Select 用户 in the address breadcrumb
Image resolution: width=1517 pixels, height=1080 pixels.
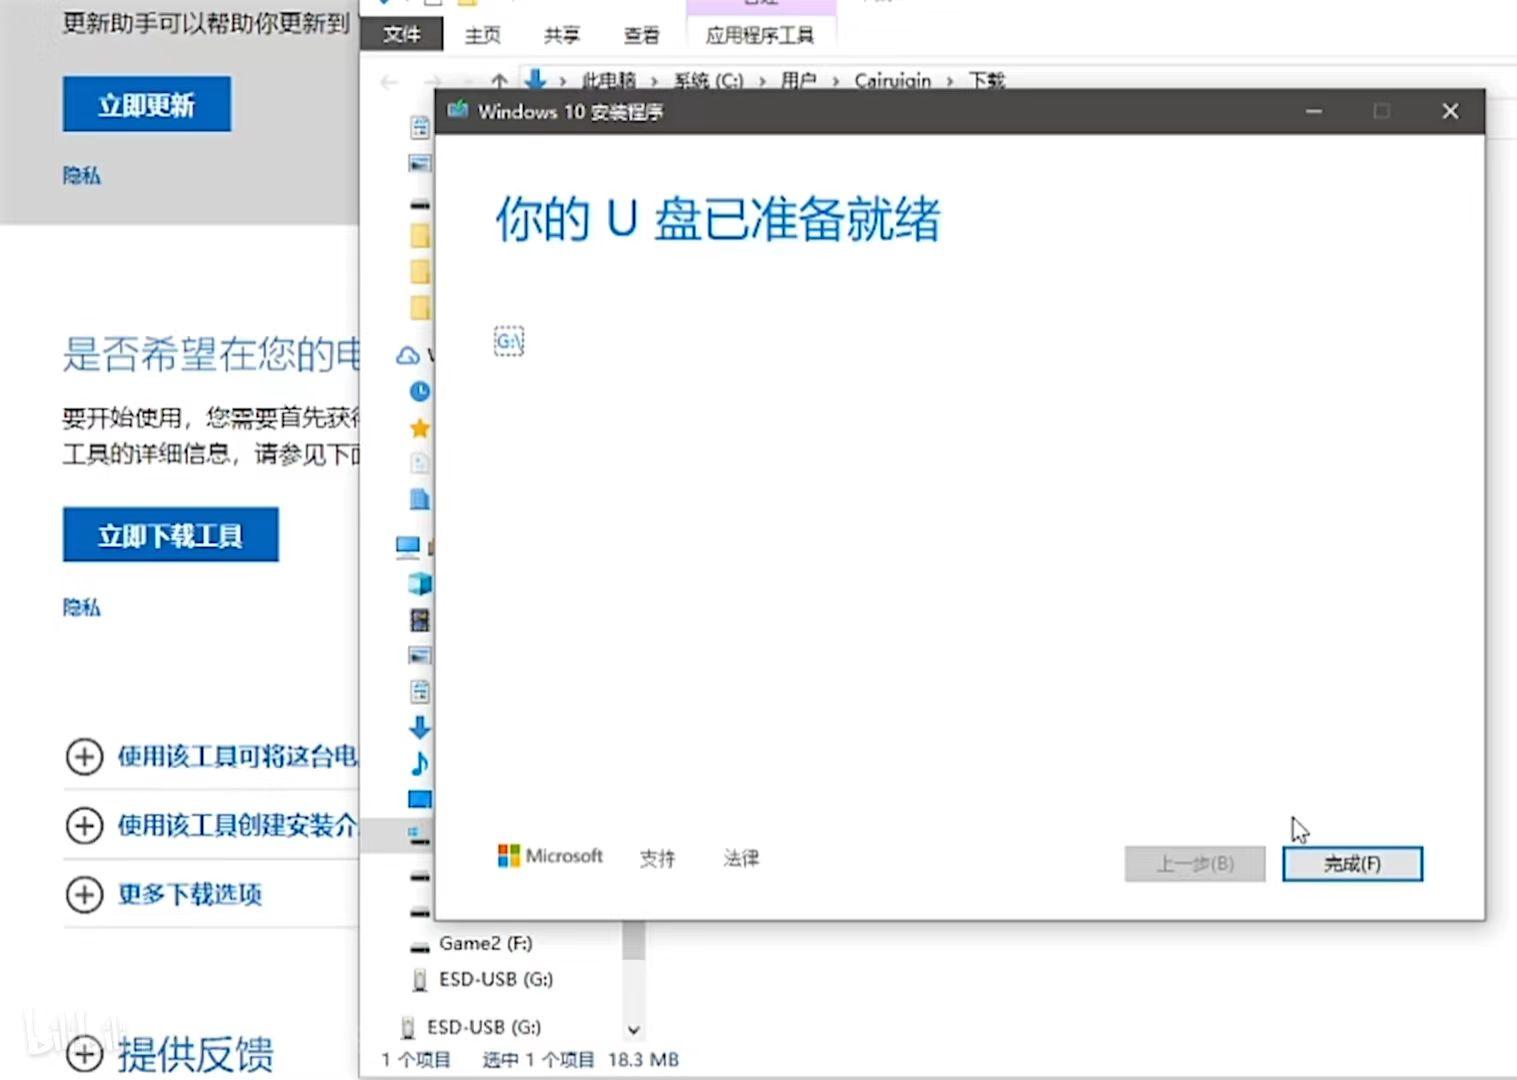click(x=798, y=80)
